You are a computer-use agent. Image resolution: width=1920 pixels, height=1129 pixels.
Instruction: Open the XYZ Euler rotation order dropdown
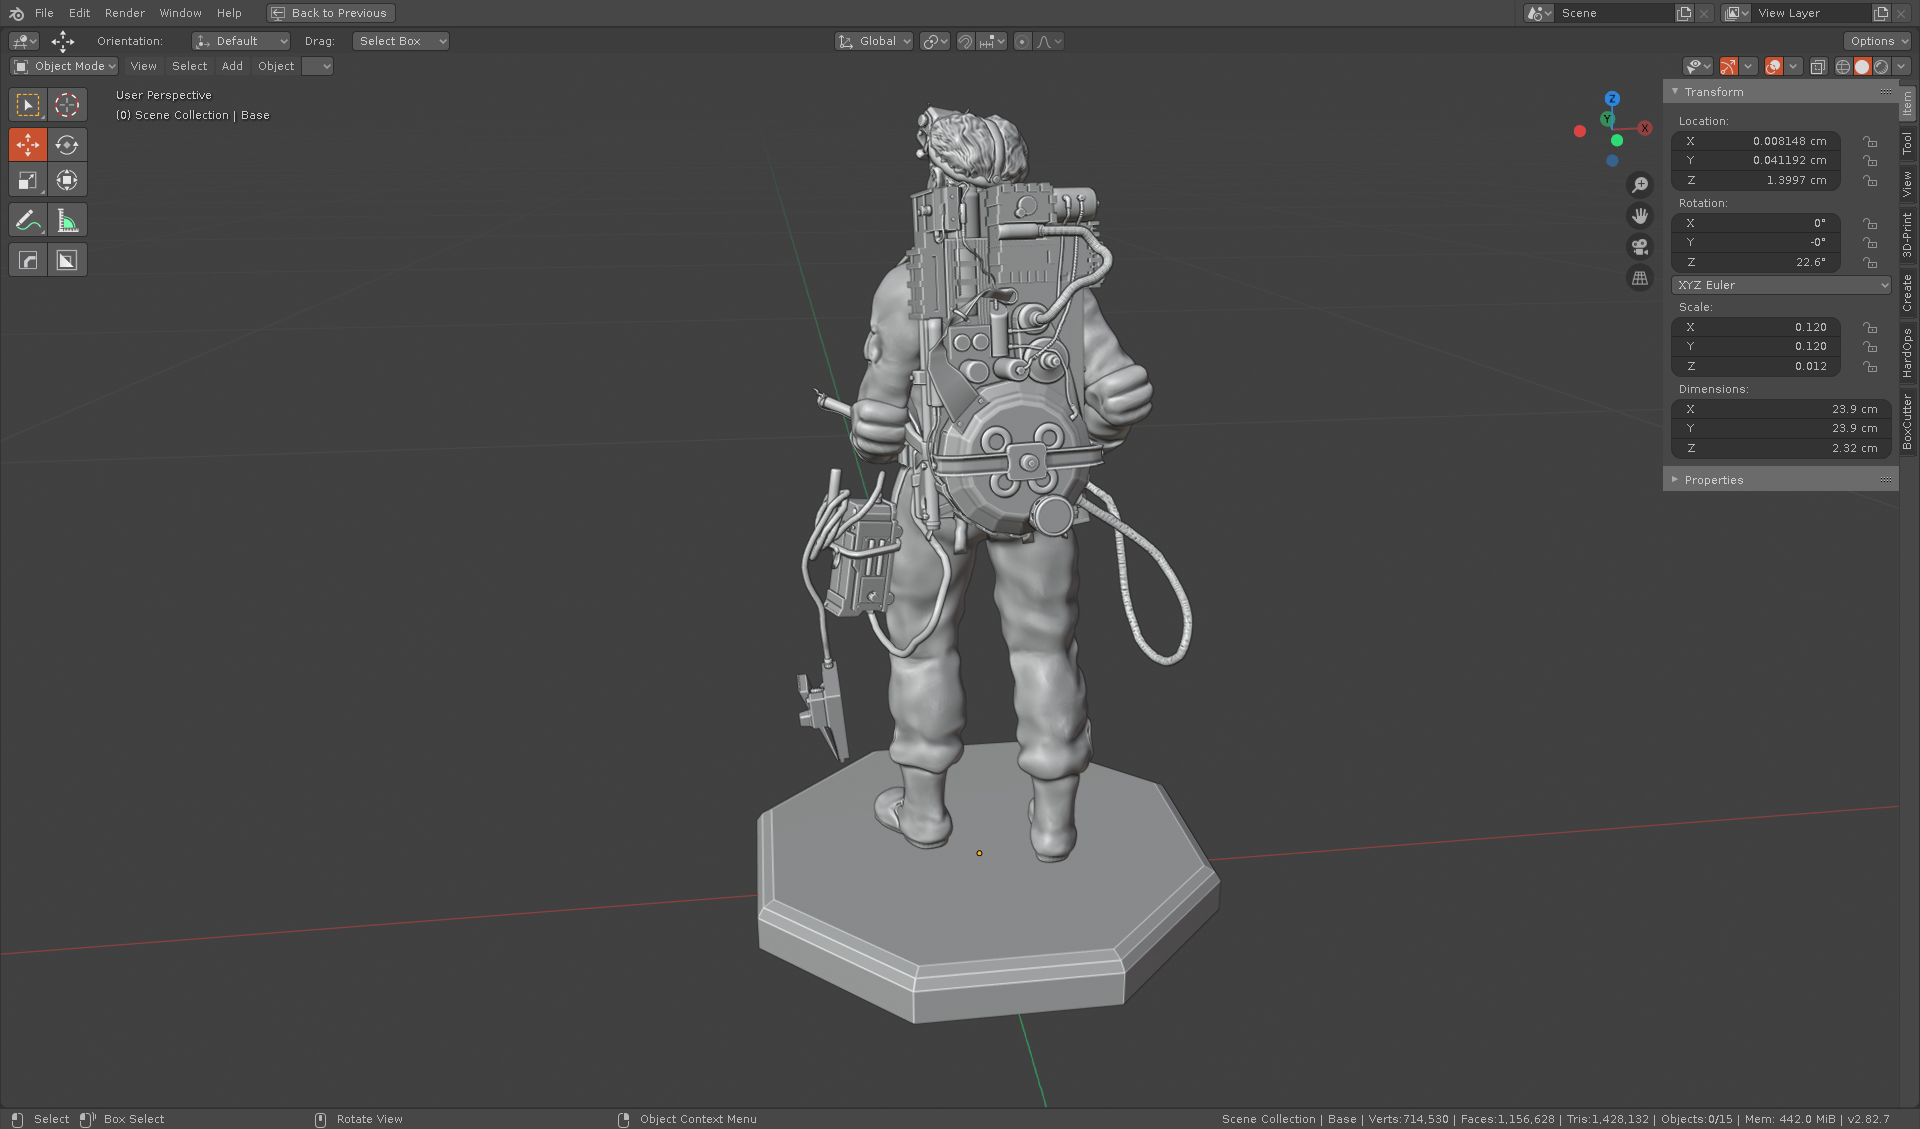(x=1780, y=285)
